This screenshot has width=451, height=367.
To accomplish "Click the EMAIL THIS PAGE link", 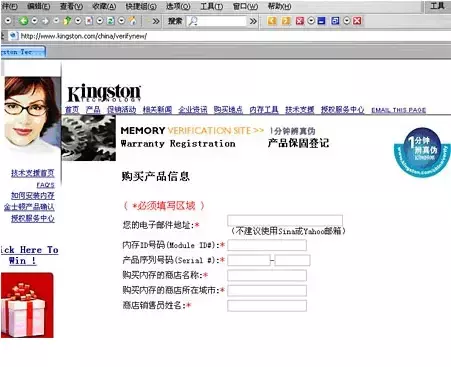I will pyautogui.click(x=399, y=110).
